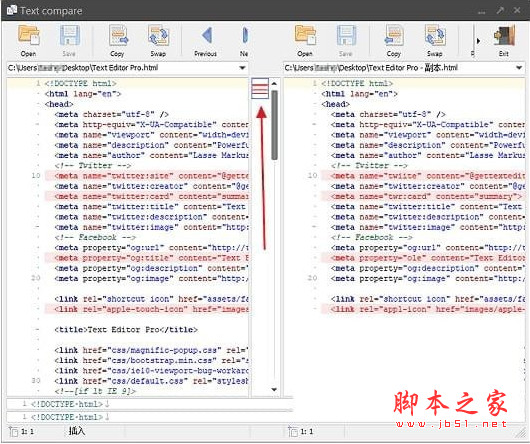
Task: Click the right status bar position icon
Action: click(x=293, y=431)
